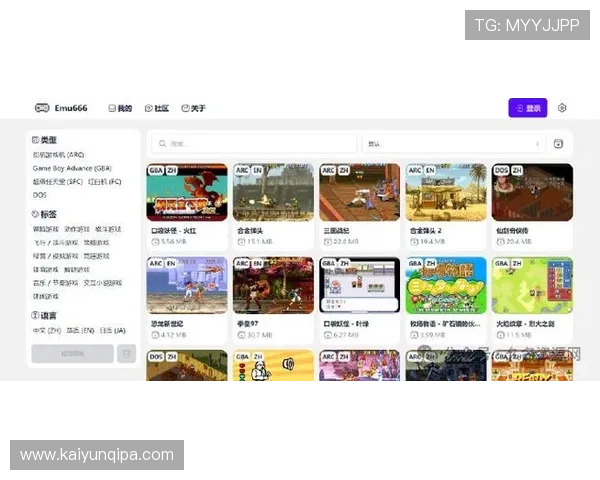Filter by arcade type (ARC)
Screen dimensions: 600x480
pos(59,155)
